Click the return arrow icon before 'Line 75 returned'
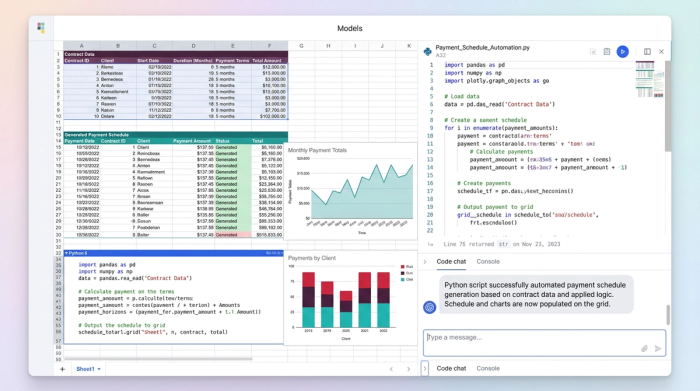Image resolution: width=700 pixels, height=391 pixels. coord(430,244)
